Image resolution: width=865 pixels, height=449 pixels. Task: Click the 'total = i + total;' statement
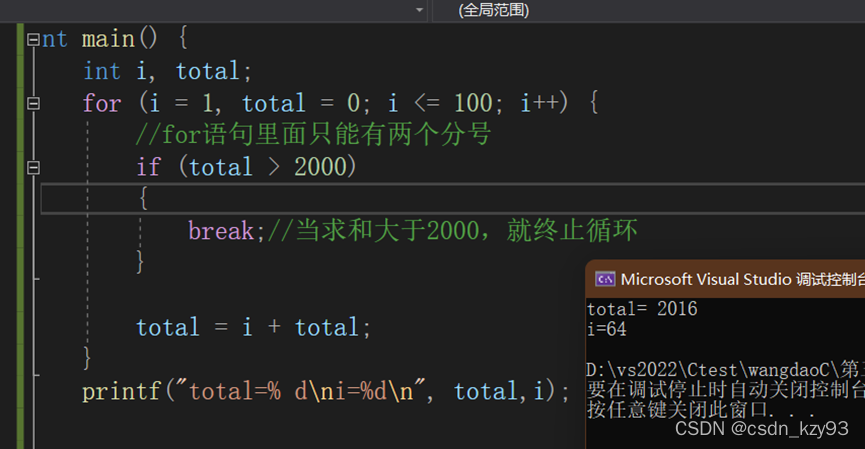pos(253,327)
